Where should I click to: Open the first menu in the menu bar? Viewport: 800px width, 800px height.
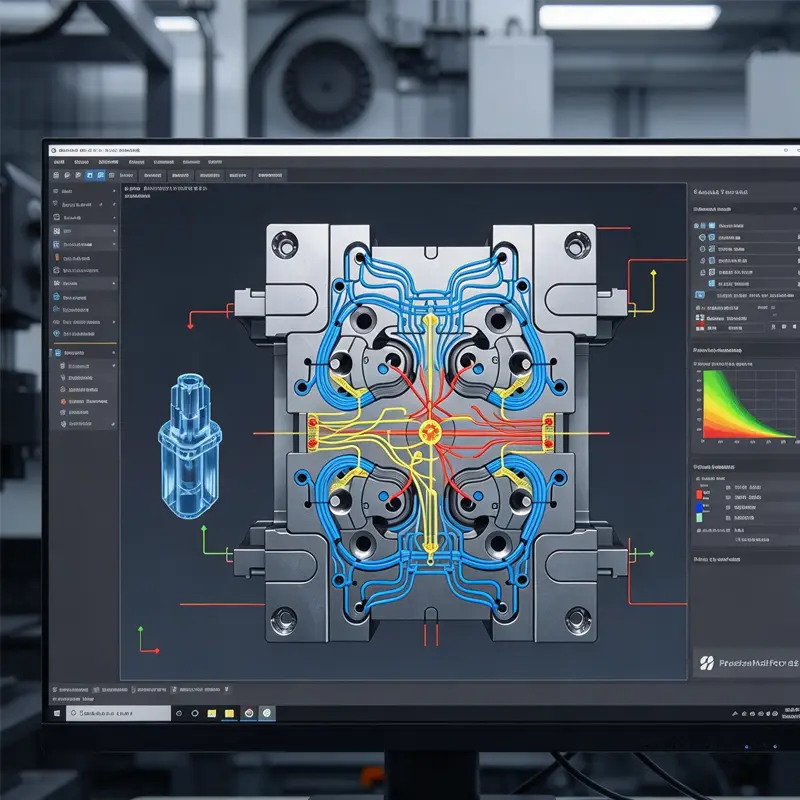tap(59, 162)
